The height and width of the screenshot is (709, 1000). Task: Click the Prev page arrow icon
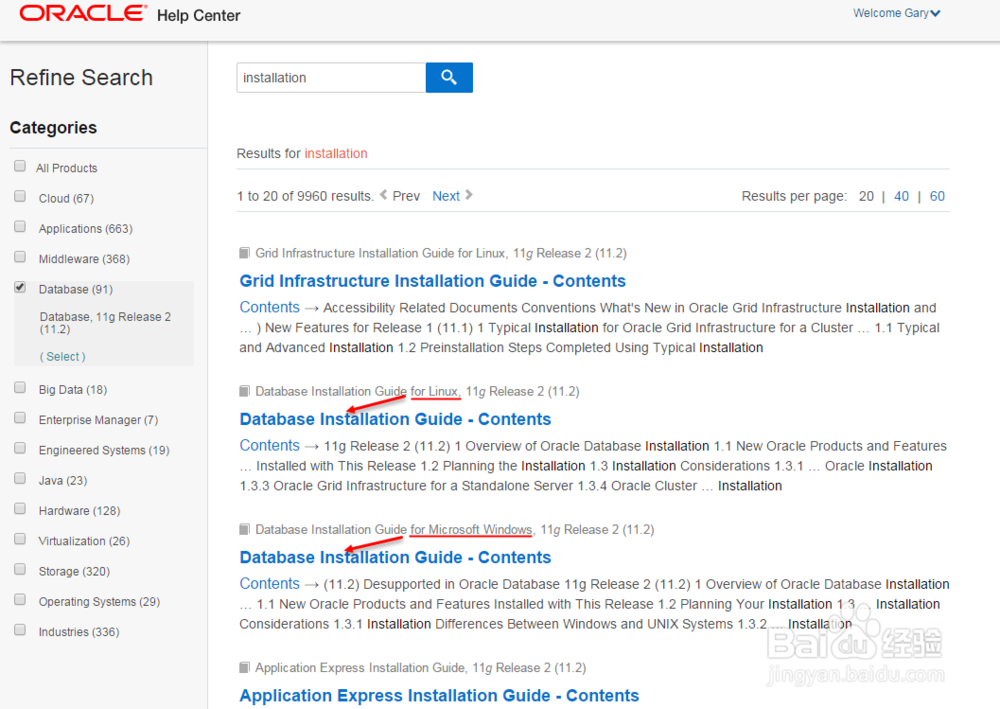click(x=383, y=195)
